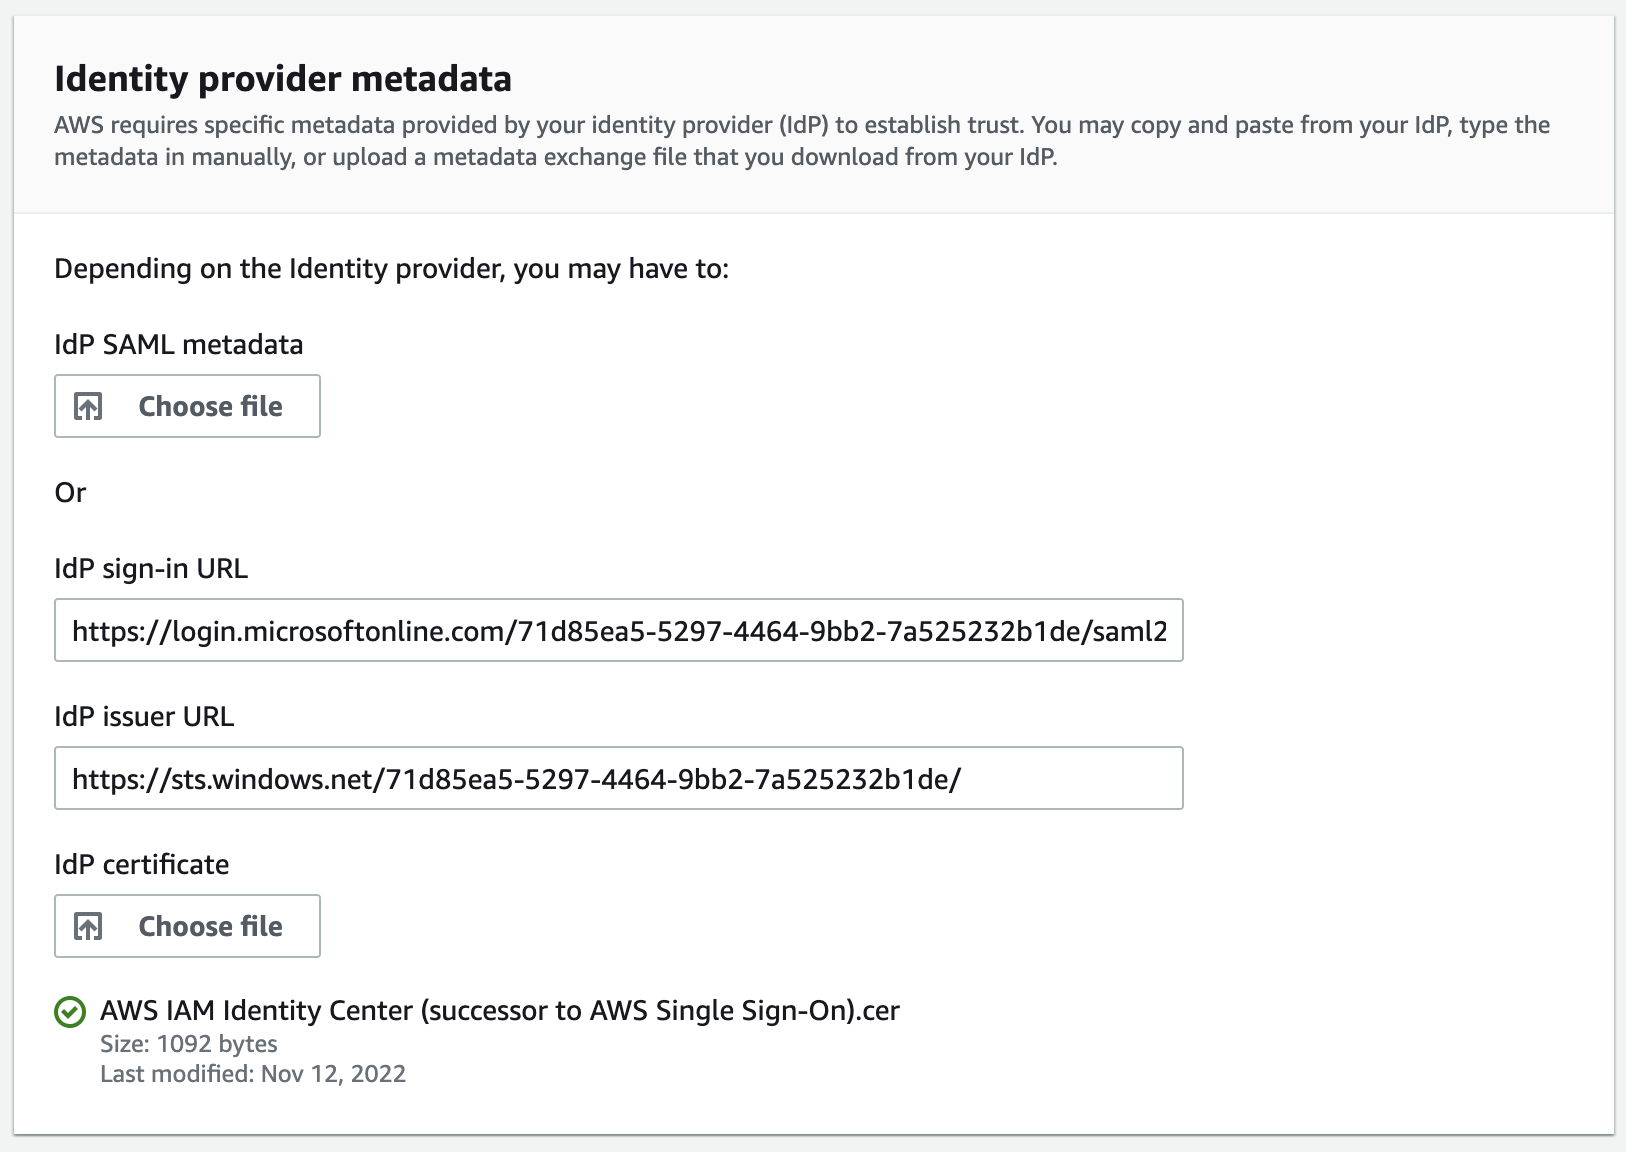Click the Identity provider metadata heading
The width and height of the screenshot is (1626, 1152).
coord(283,78)
